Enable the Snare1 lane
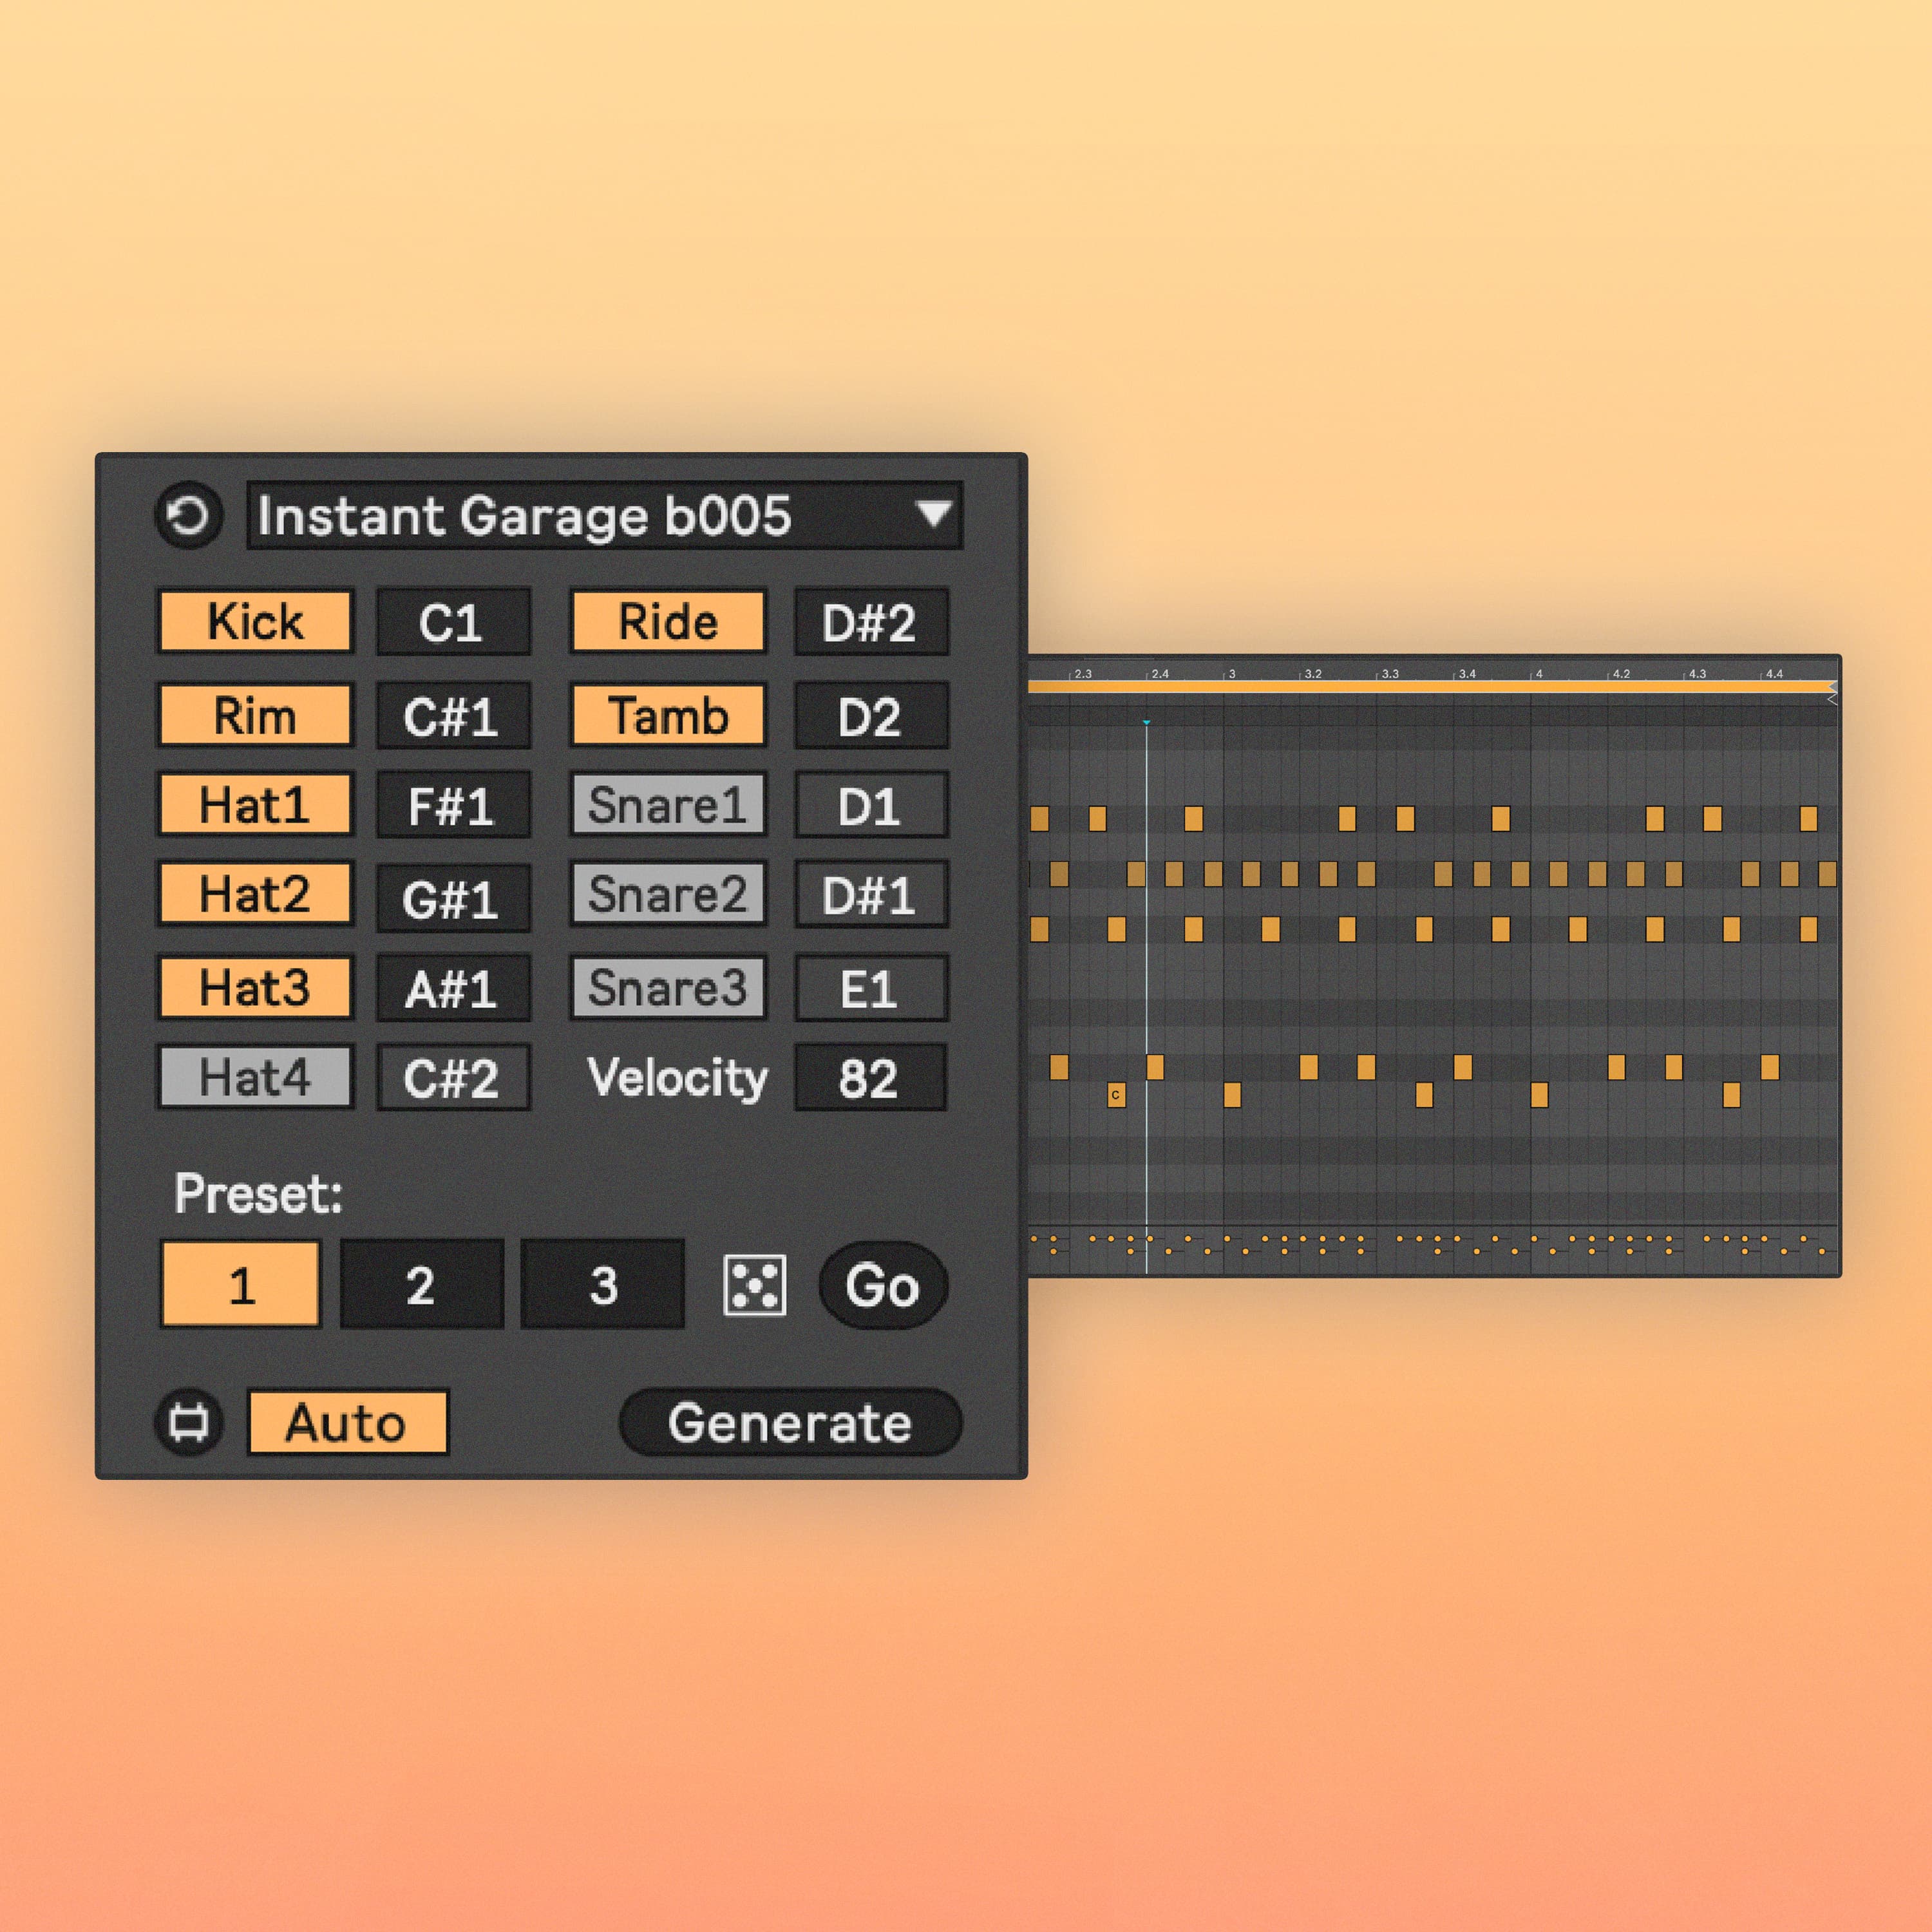1932x1932 pixels. [x=668, y=804]
